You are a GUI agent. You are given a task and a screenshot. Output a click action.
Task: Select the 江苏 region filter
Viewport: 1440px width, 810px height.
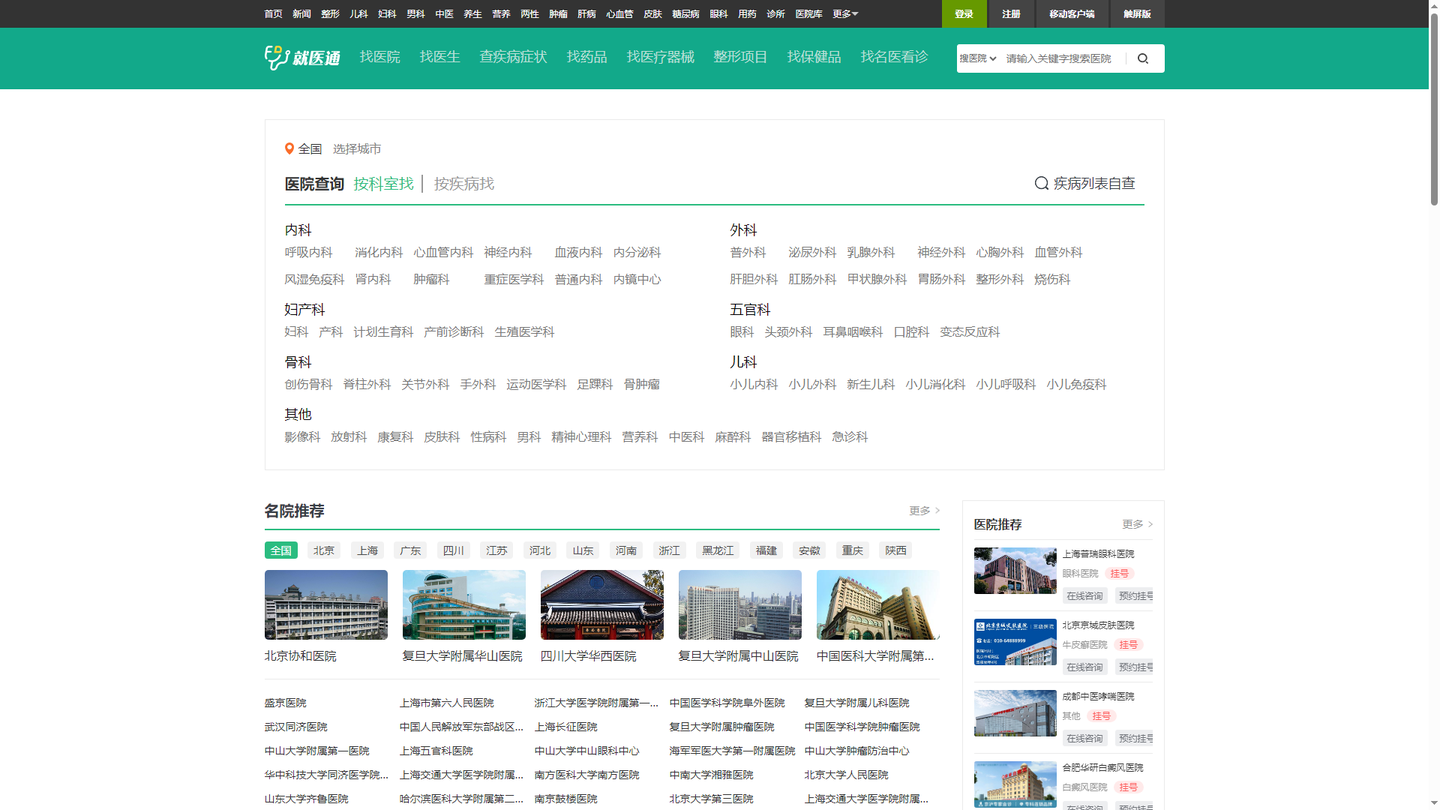click(497, 551)
